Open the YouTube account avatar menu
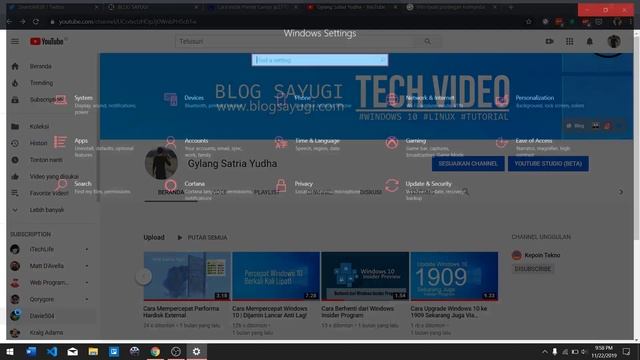This screenshot has height=360, width=640. point(613,41)
